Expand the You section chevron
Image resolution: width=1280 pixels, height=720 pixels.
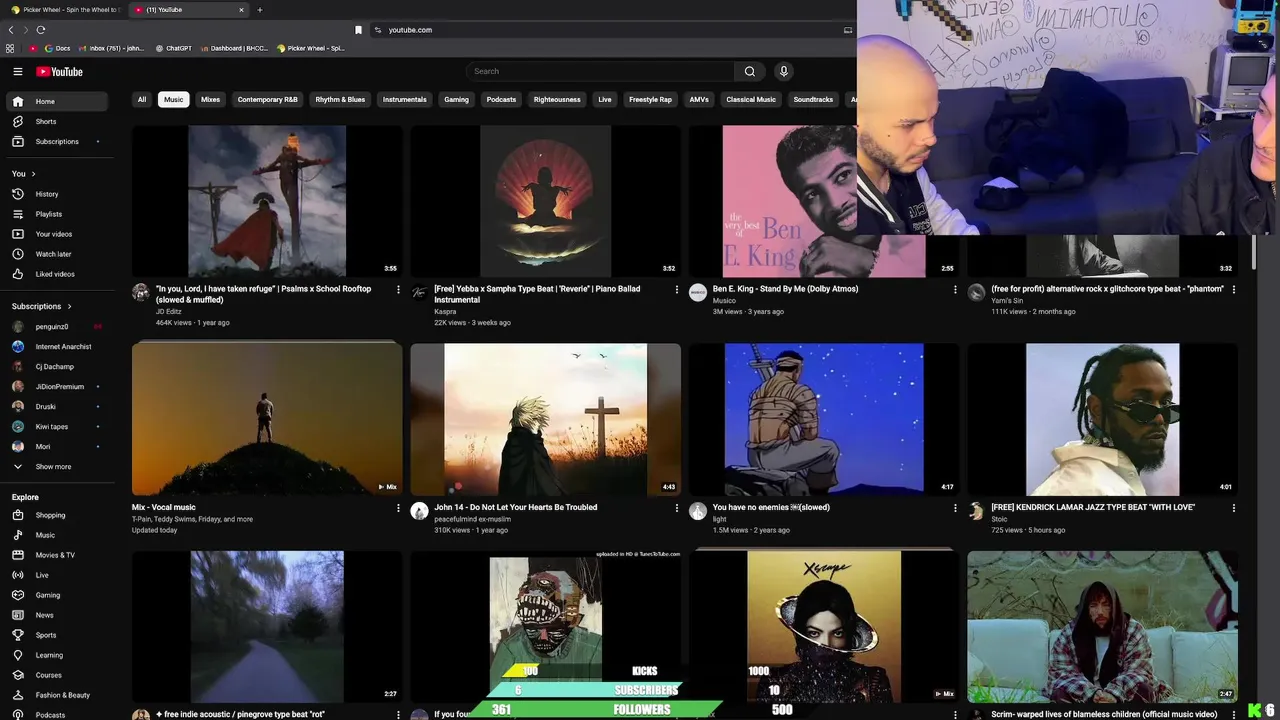pyautogui.click(x=34, y=174)
